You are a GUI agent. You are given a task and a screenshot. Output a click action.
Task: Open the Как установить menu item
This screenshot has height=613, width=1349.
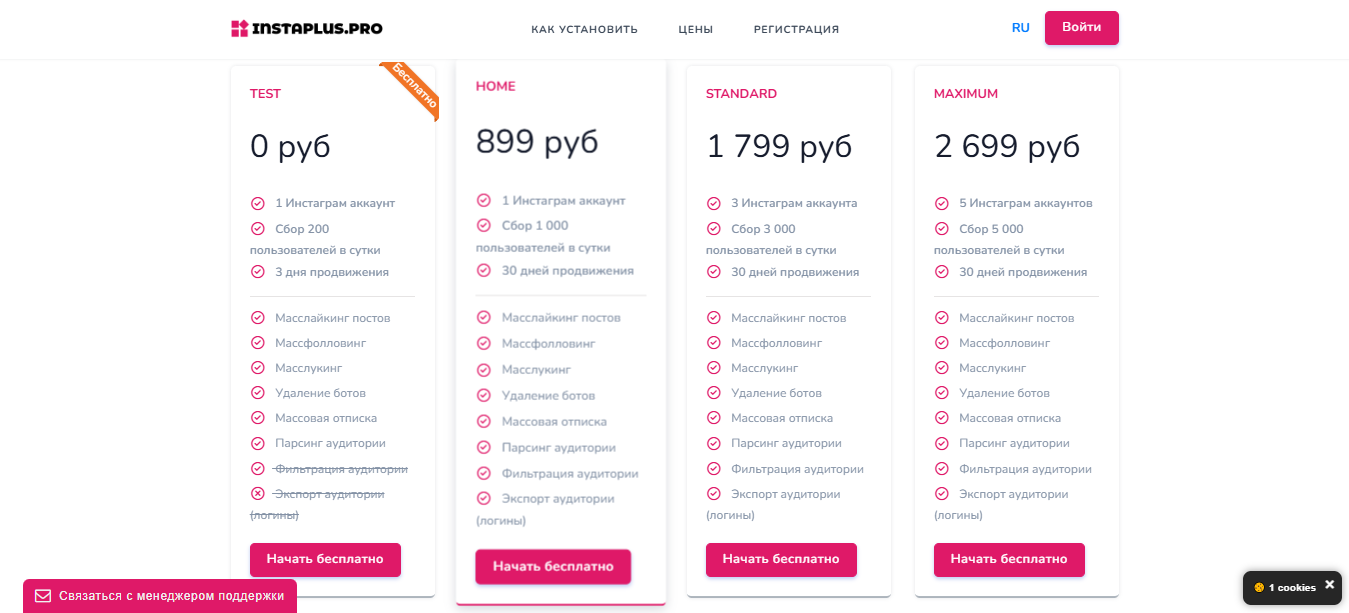(x=584, y=29)
